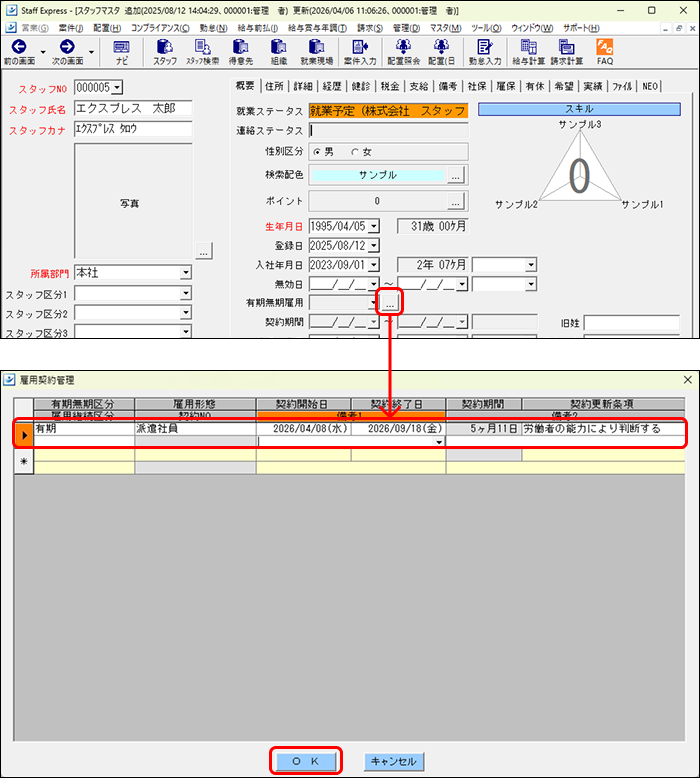The width and height of the screenshot is (700, 778).
Task: Go back with 前の画面 arrow icon
Action: tap(19, 47)
